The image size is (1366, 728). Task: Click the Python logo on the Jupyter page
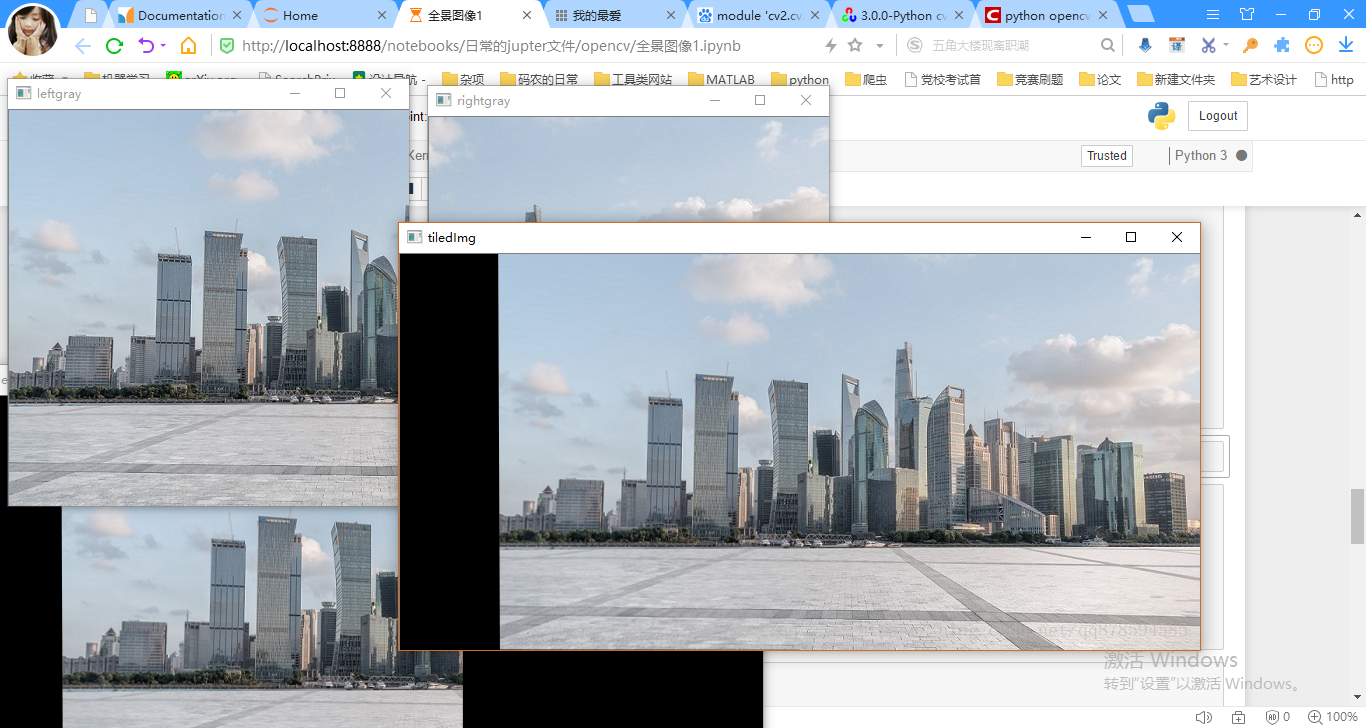(1161, 115)
